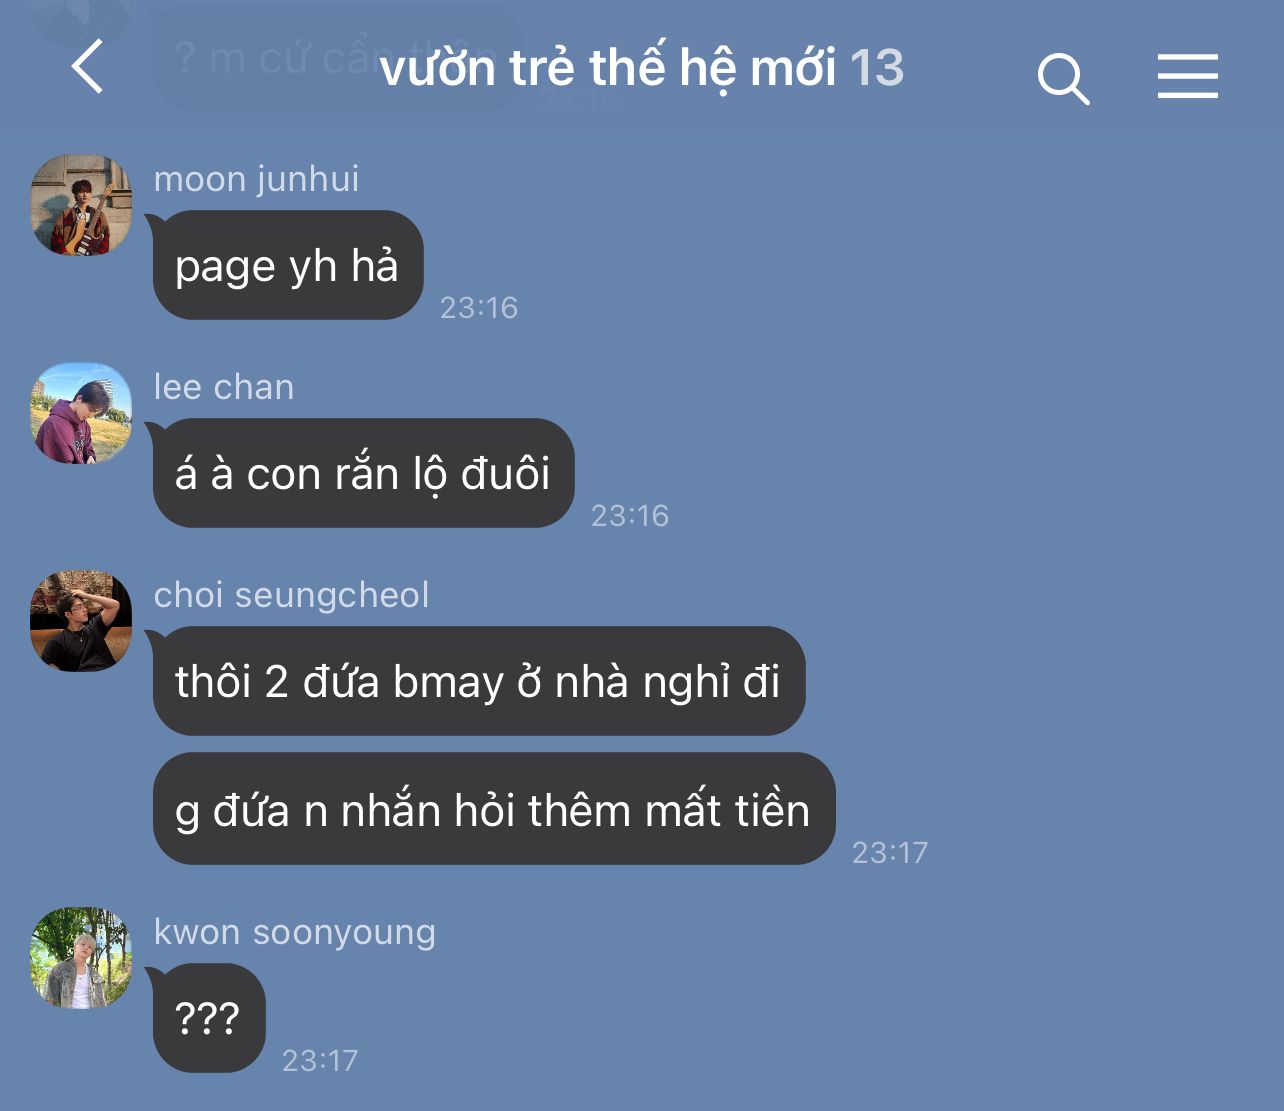Select 'thôi 2 đứa bmay ở nhà nghỉ đi' message
1284x1111 pixels.
coord(478,681)
